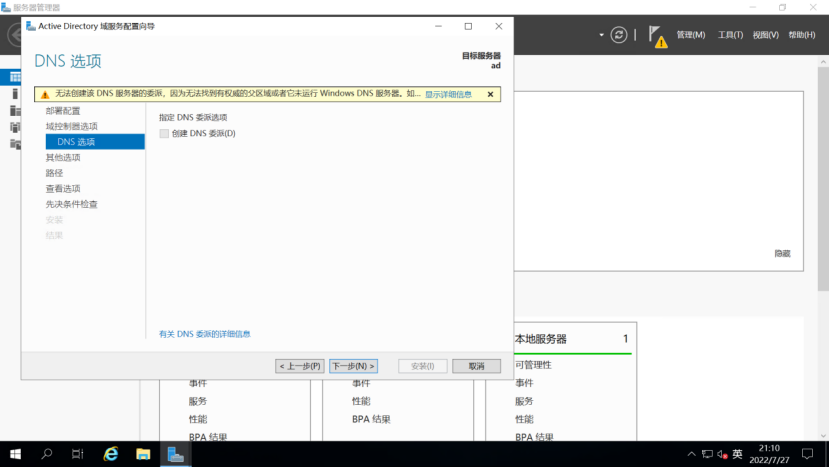Click network icon in system tray
The image size is (830, 467).
coord(707,454)
